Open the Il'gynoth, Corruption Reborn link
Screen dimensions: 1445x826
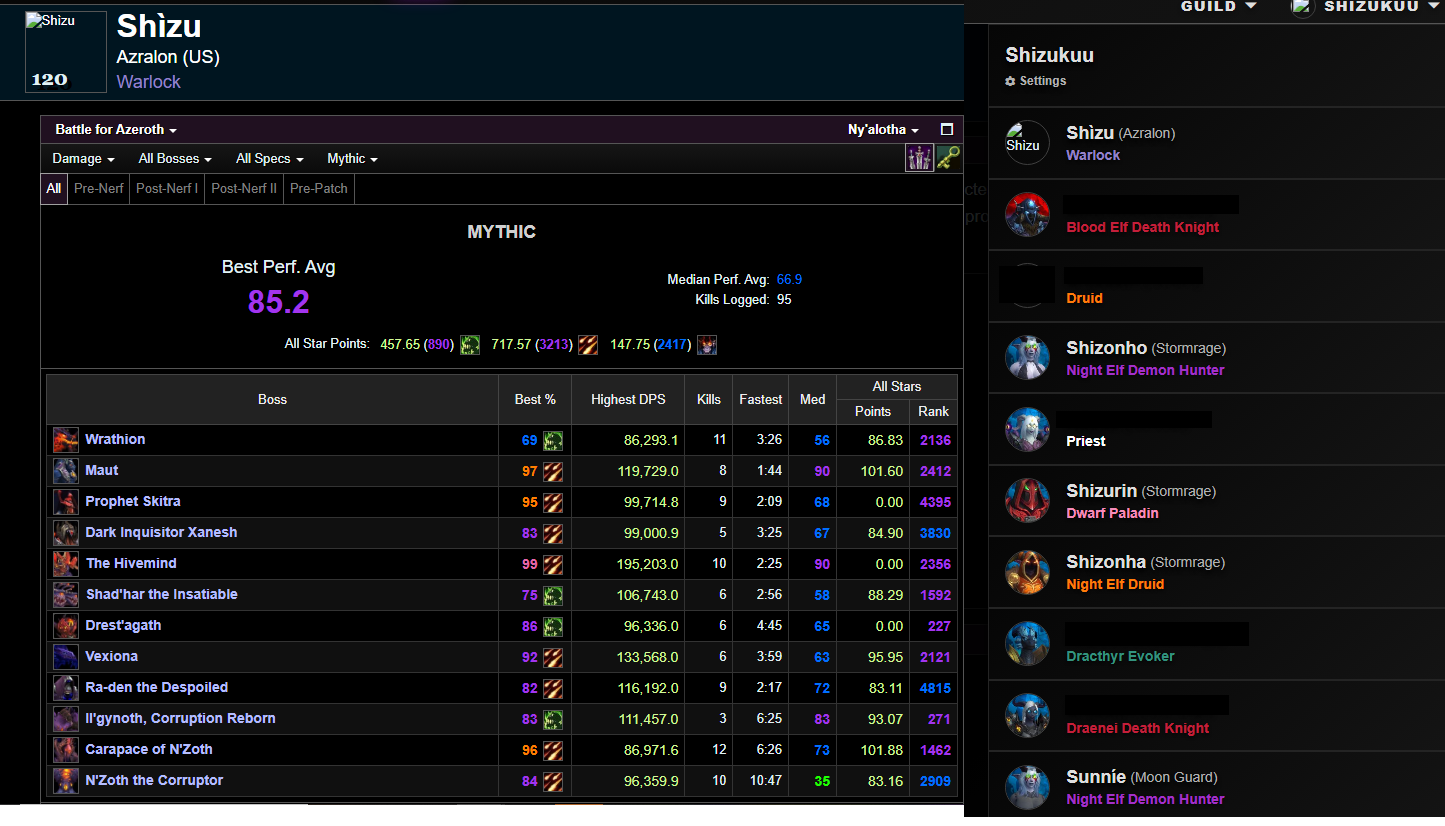point(180,719)
